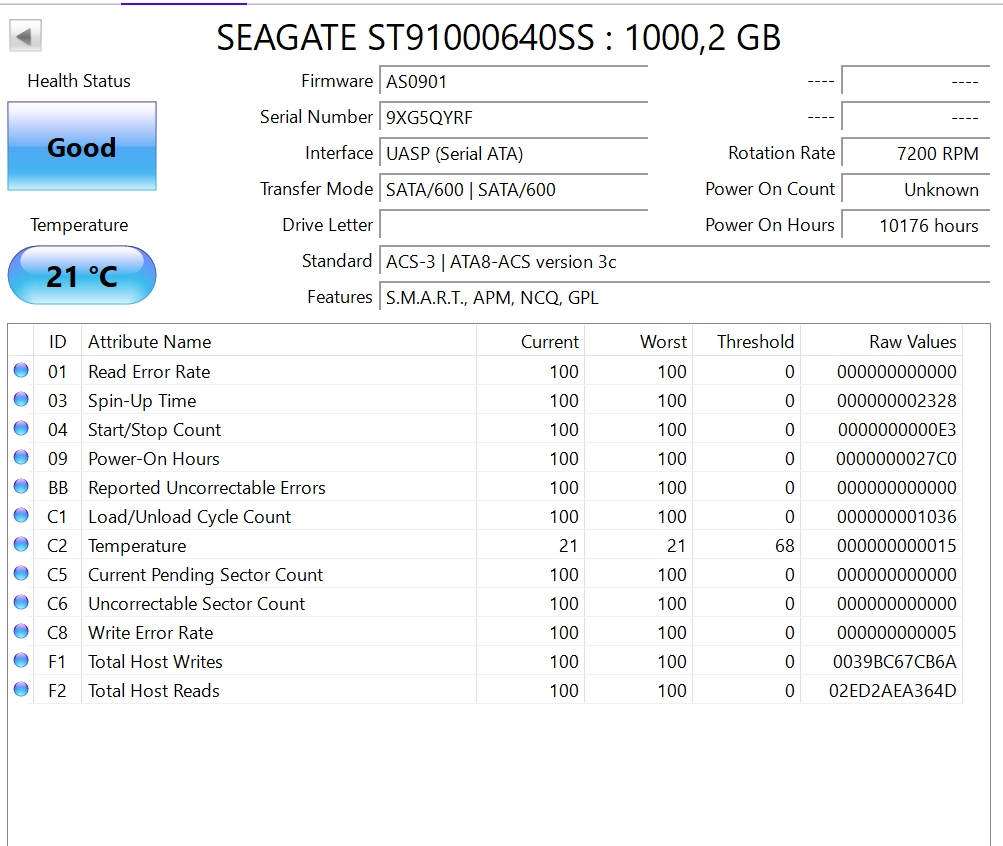Viewport: 1003px width, 846px height.
Task: Click the SEAGATE ST91000640SS drive title
Action: (498, 37)
